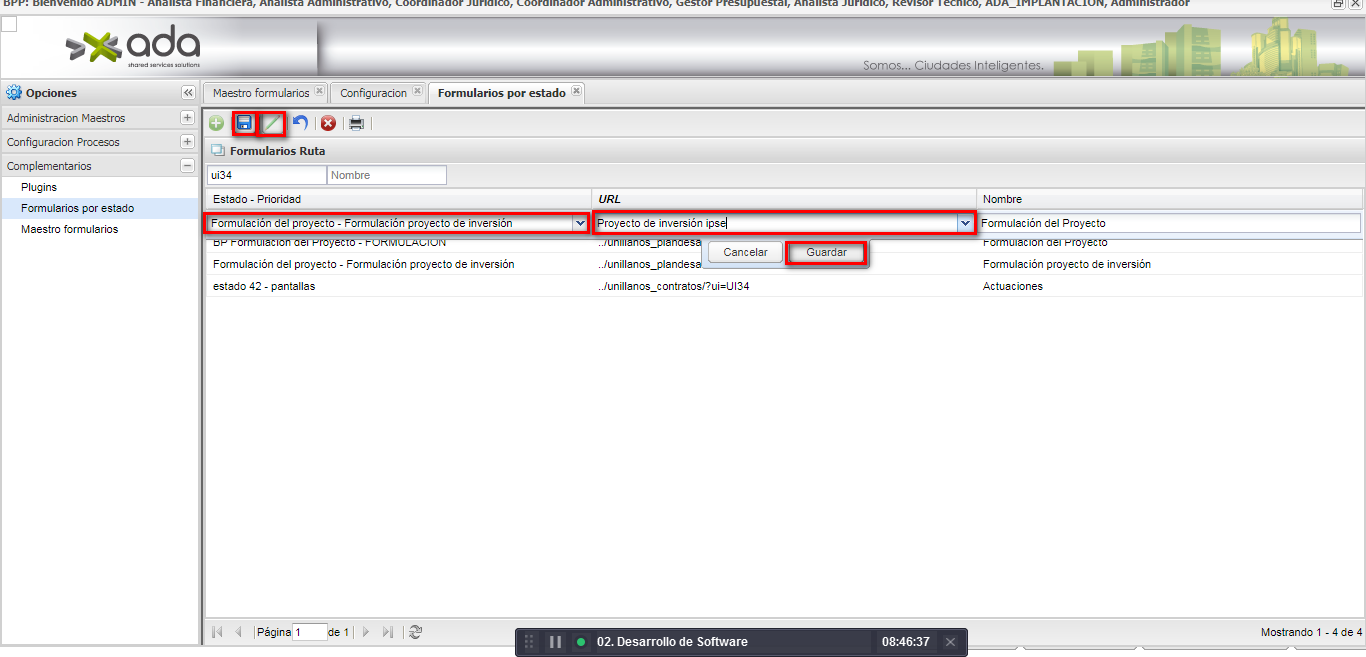Click the restore window icon at top right
The image size is (1366, 657).
click(x=1339, y=4)
